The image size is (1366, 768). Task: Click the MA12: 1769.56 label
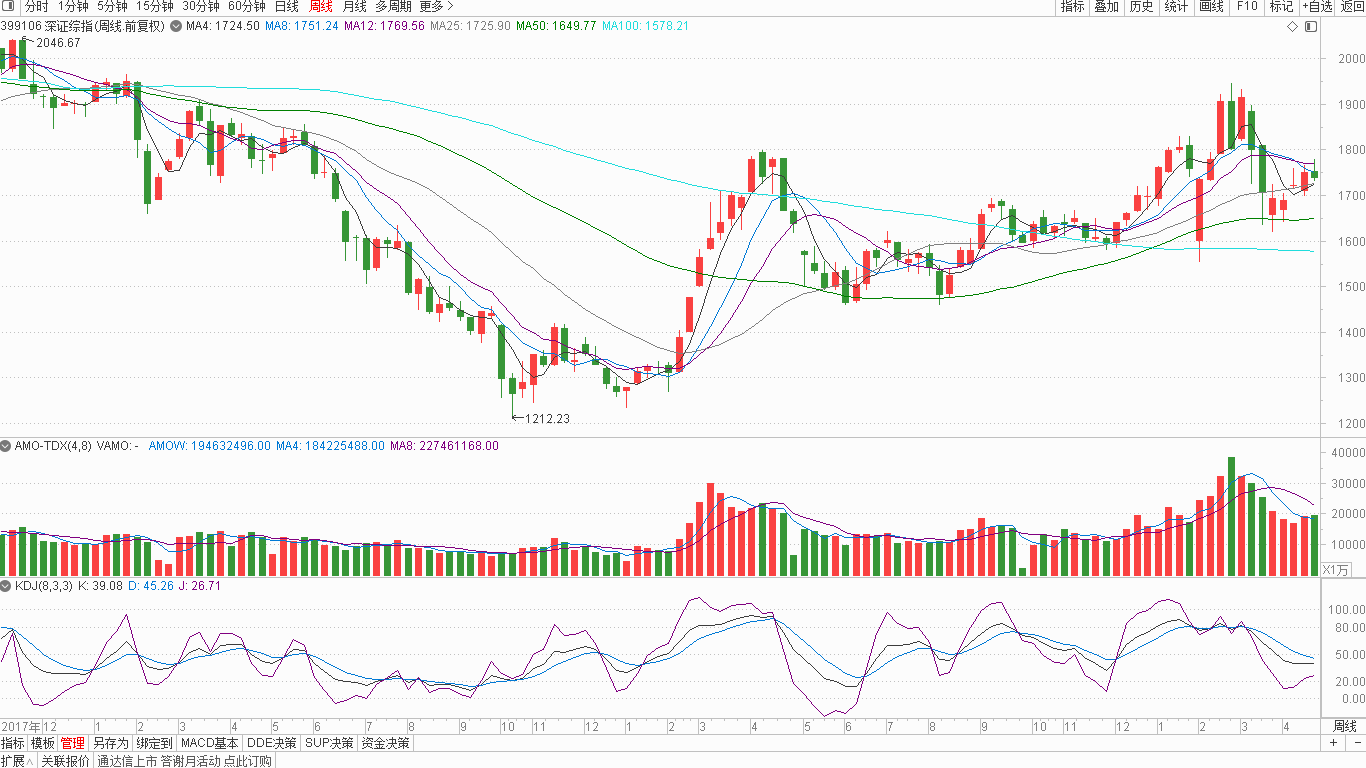tap(384, 25)
